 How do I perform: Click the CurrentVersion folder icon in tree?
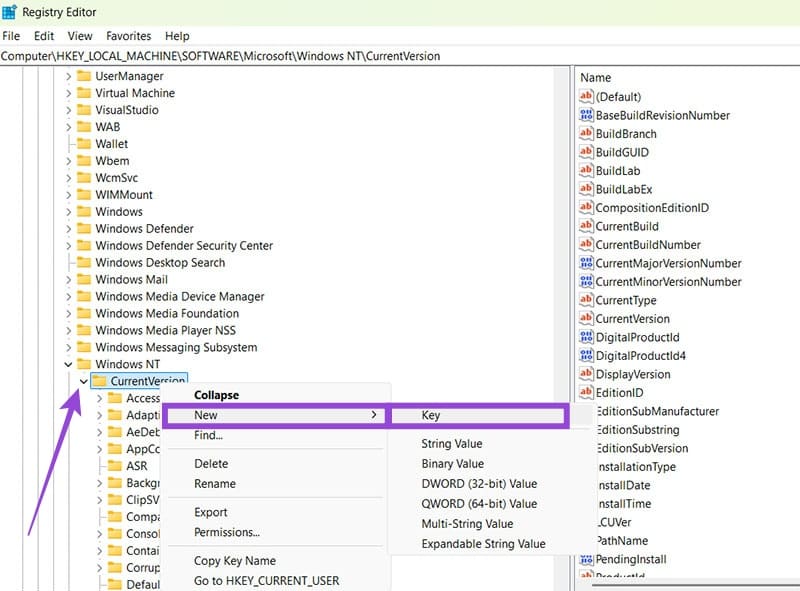coord(99,381)
